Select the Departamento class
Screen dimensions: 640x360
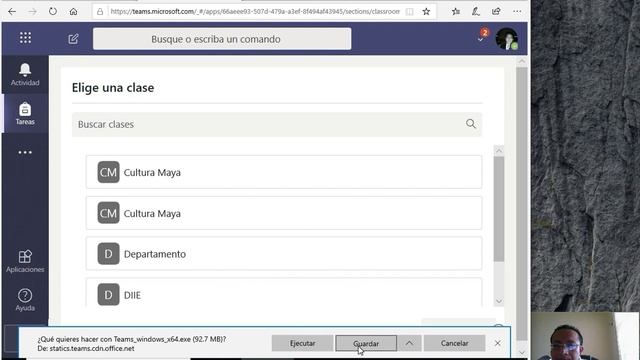click(x=284, y=253)
